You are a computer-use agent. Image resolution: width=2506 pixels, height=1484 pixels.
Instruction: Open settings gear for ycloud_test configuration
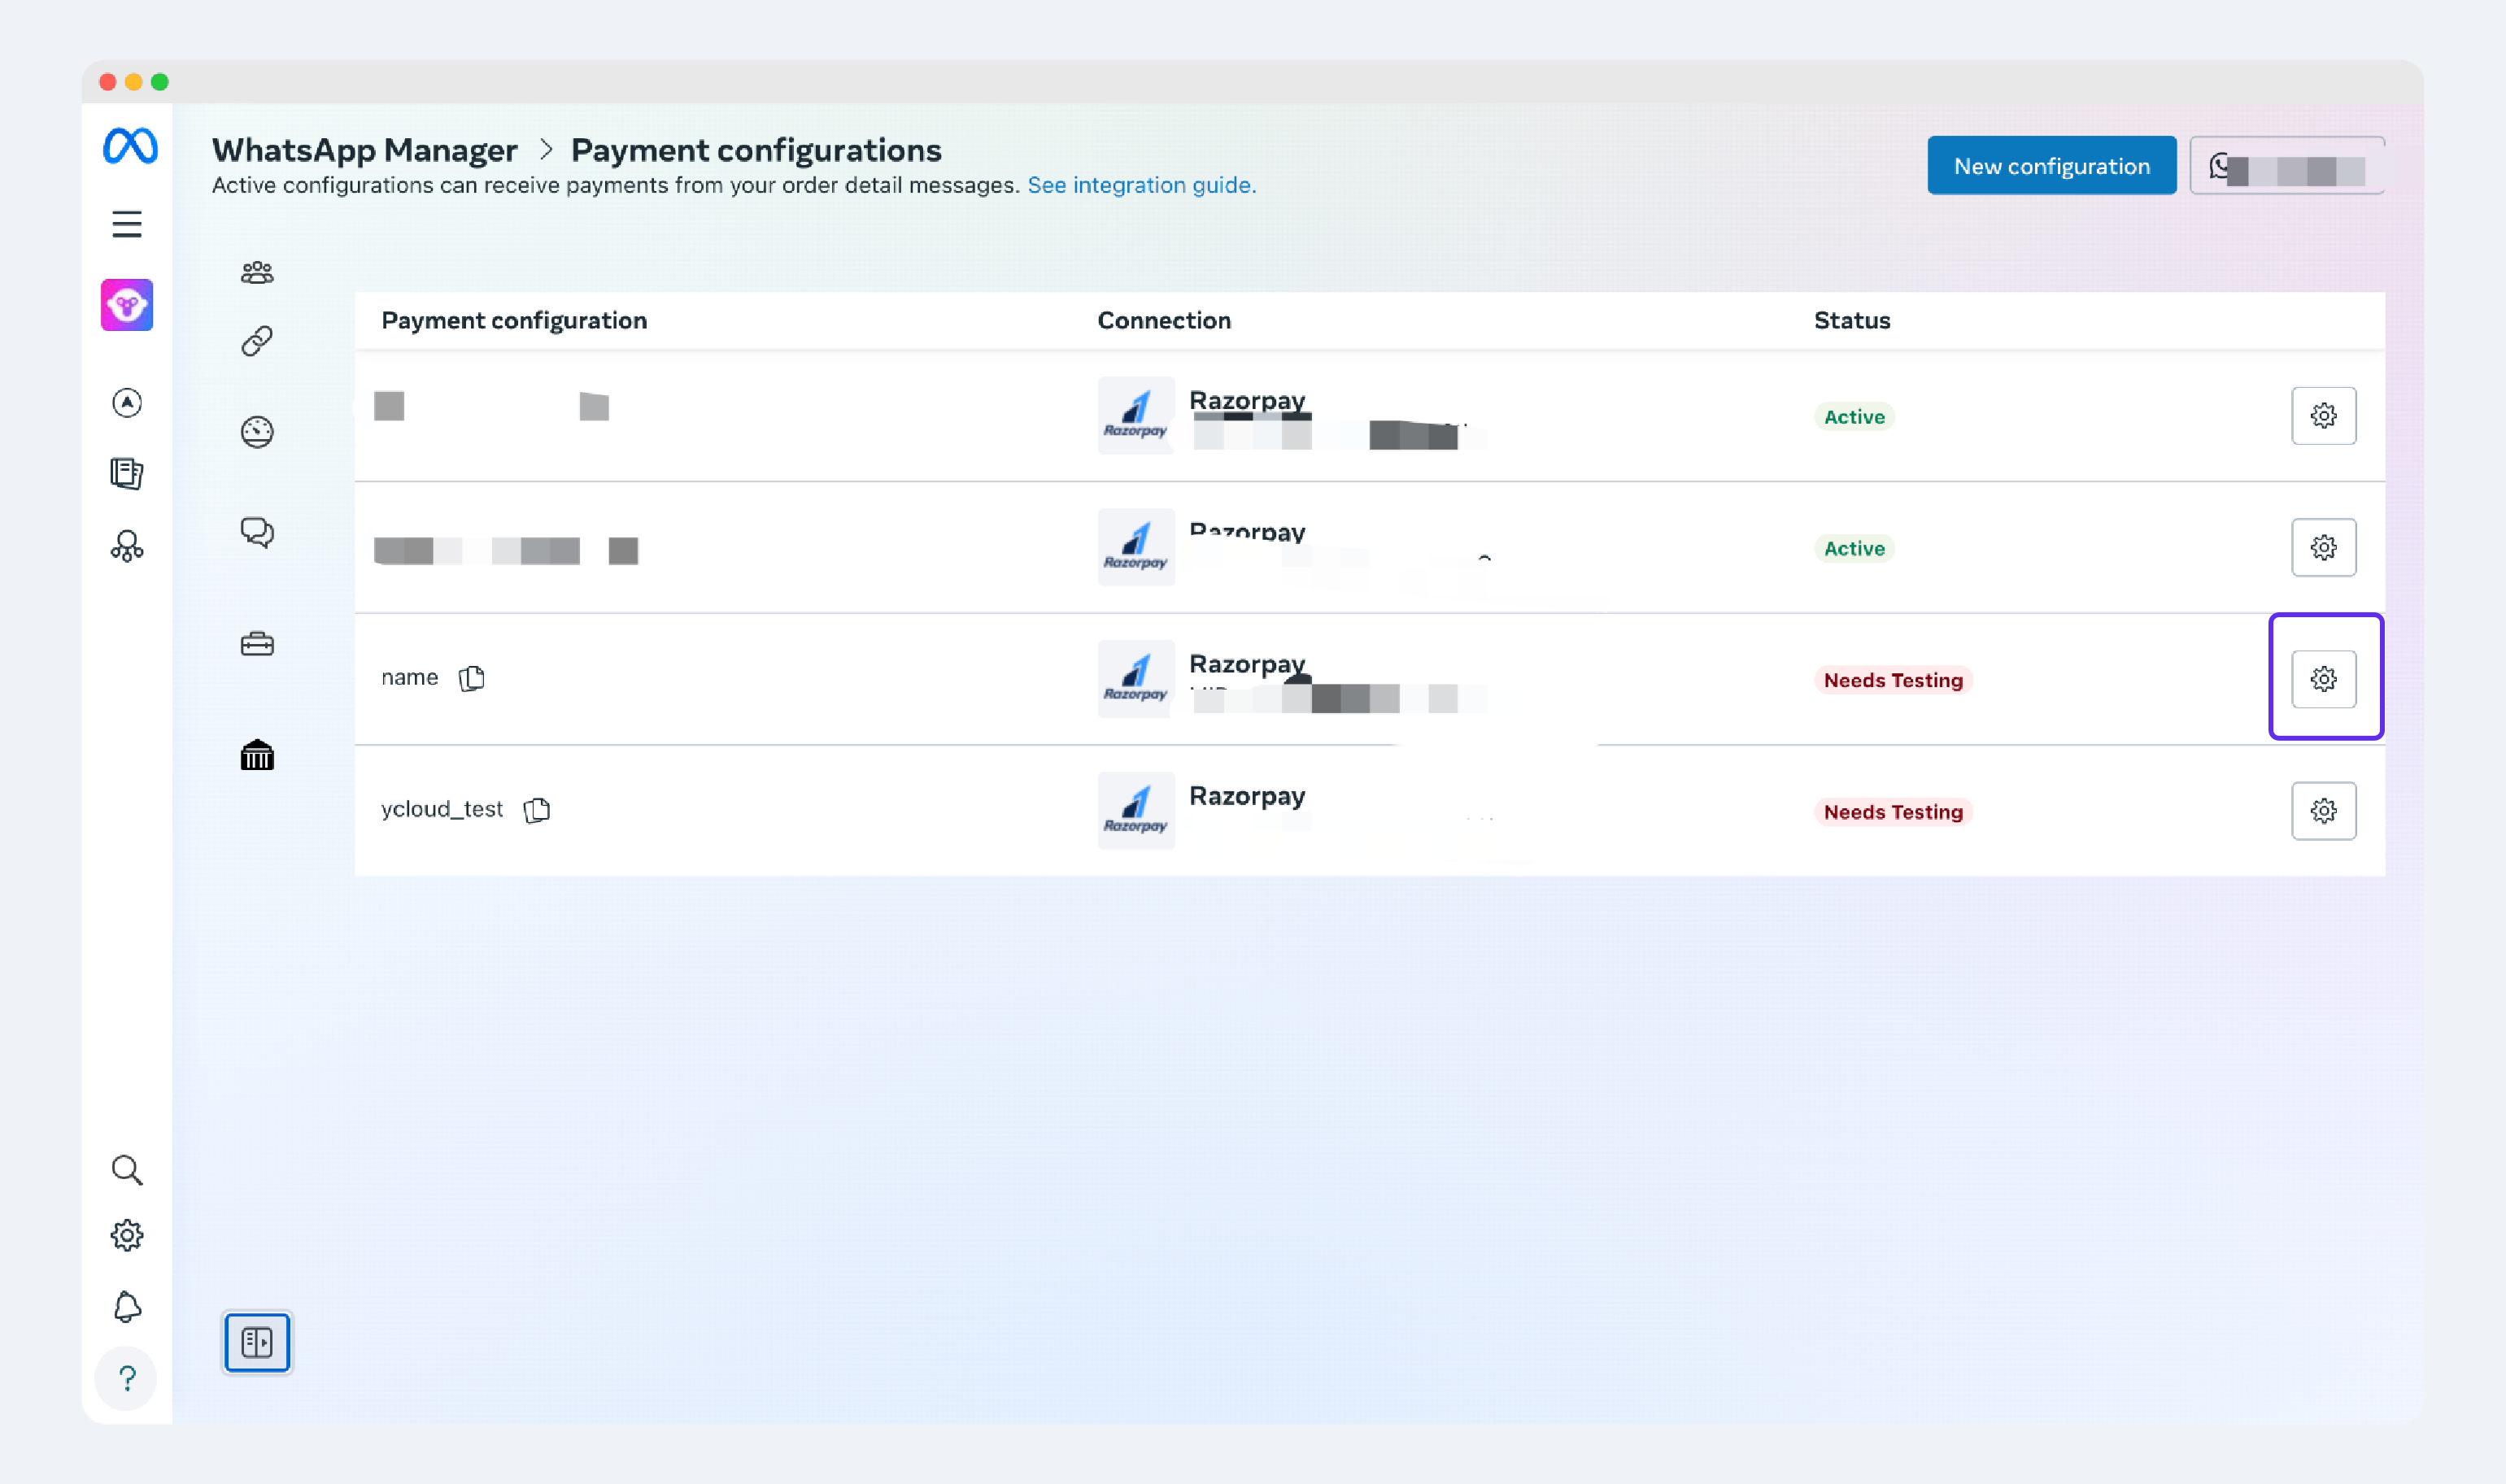click(2323, 811)
